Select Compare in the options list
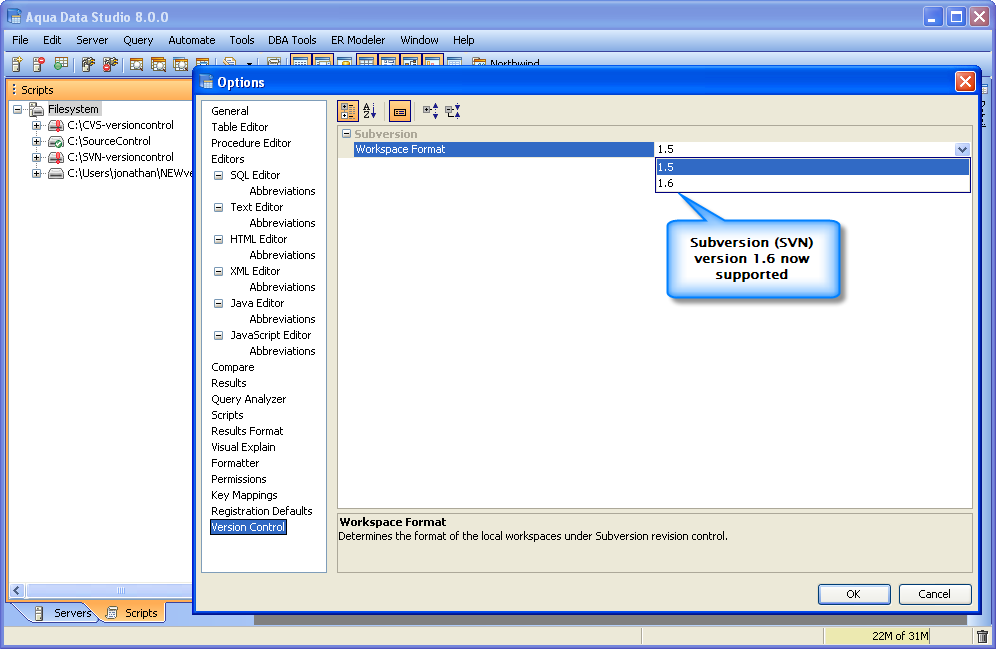The image size is (996, 649). (232, 367)
